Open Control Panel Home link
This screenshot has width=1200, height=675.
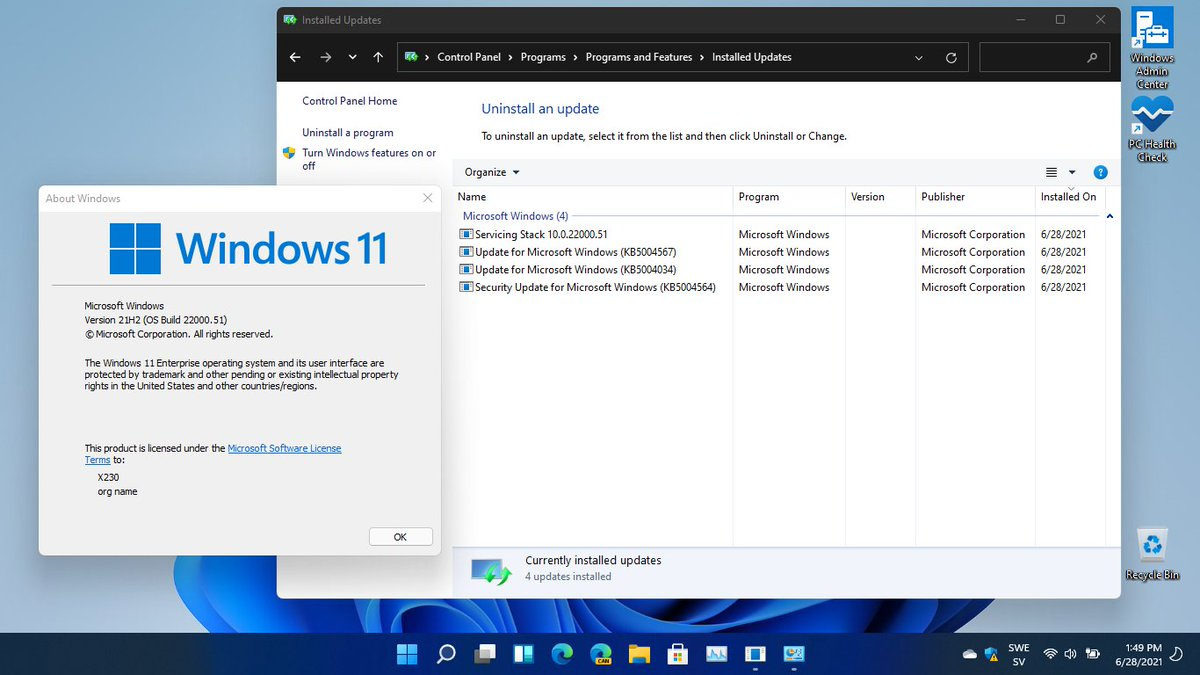pos(350,101)
